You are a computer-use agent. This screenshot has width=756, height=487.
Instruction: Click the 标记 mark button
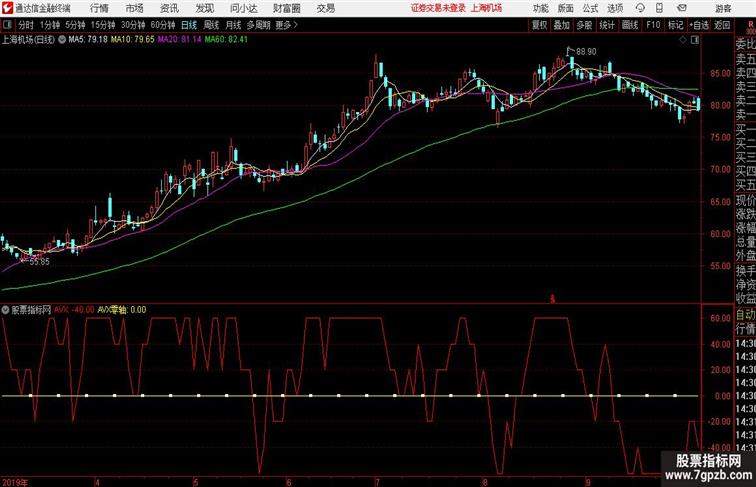point(675,25)
